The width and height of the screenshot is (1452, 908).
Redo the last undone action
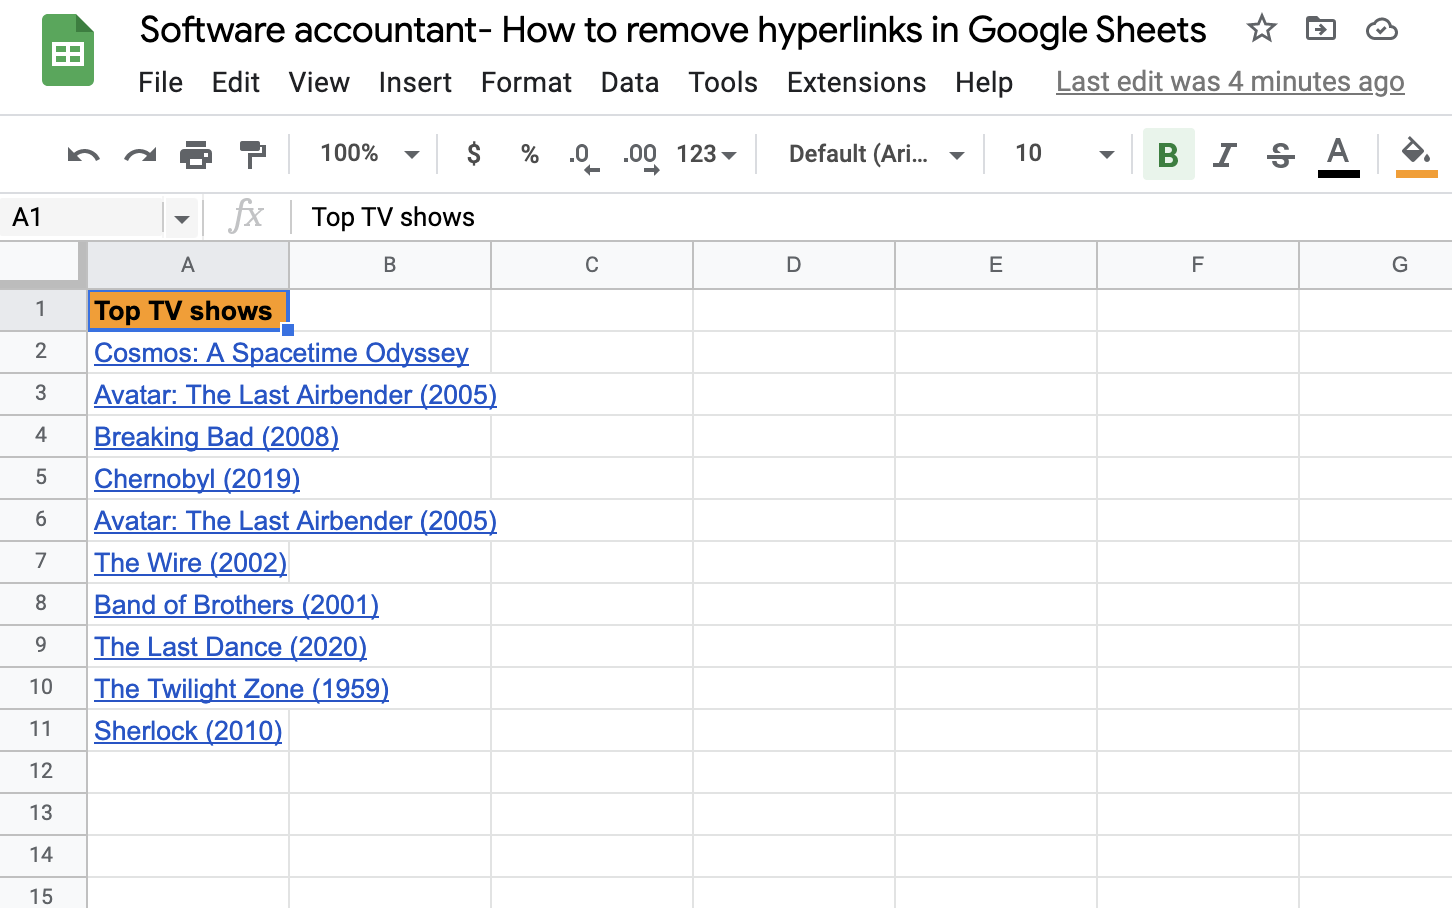(x=140, y=154)
